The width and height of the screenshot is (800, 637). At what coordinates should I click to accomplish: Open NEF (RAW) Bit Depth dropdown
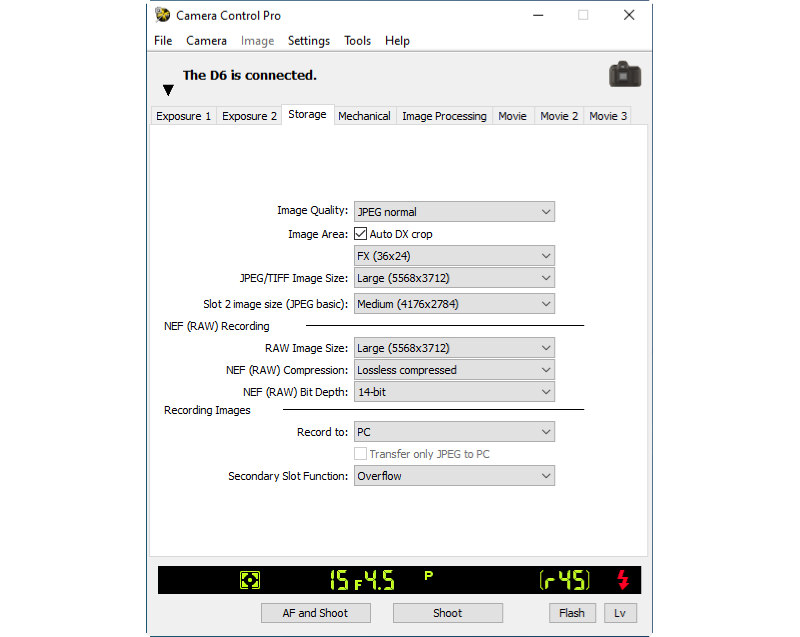pyautogui.click(x=454, y=392)
